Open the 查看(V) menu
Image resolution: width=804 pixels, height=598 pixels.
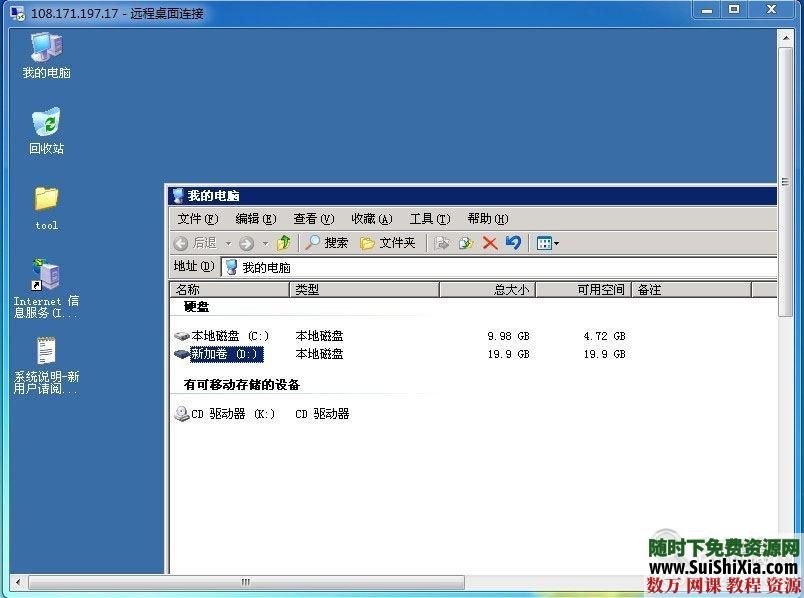coord(314,218)
